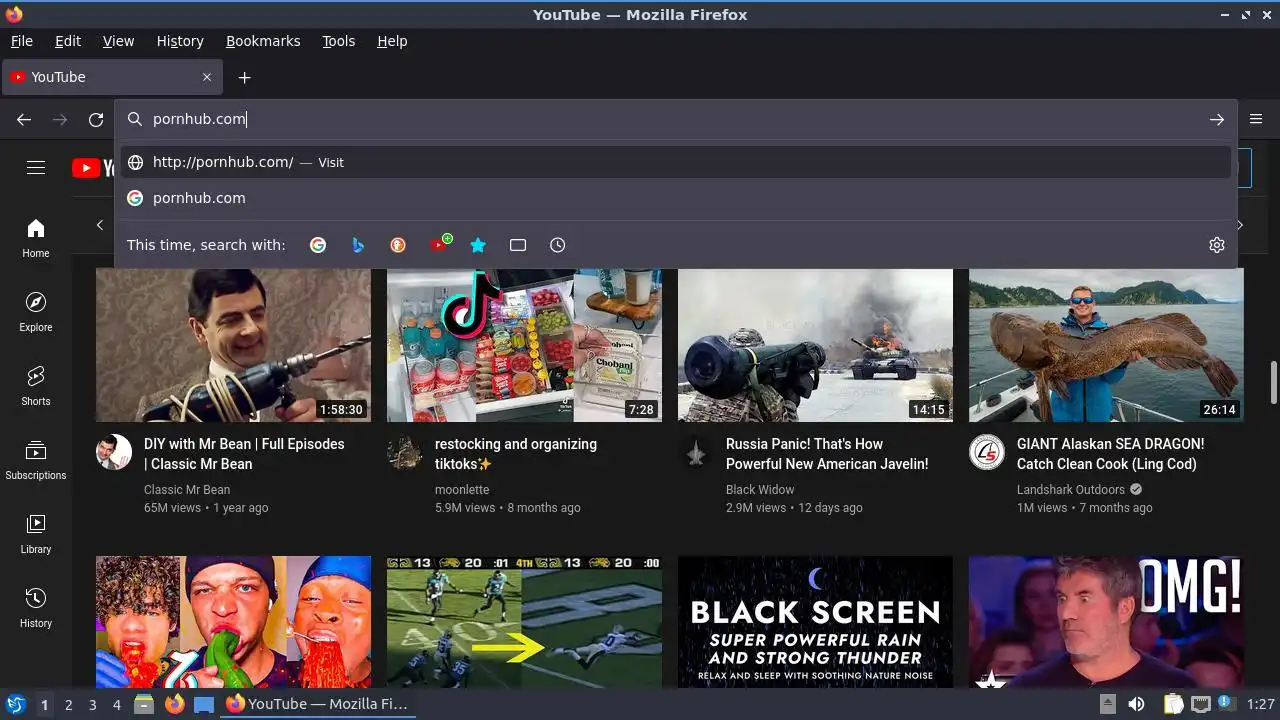The width and height of the screenshot is (1280, 720).
Task: Click the volume speaker tray icon
Action: pos(1136,705)
